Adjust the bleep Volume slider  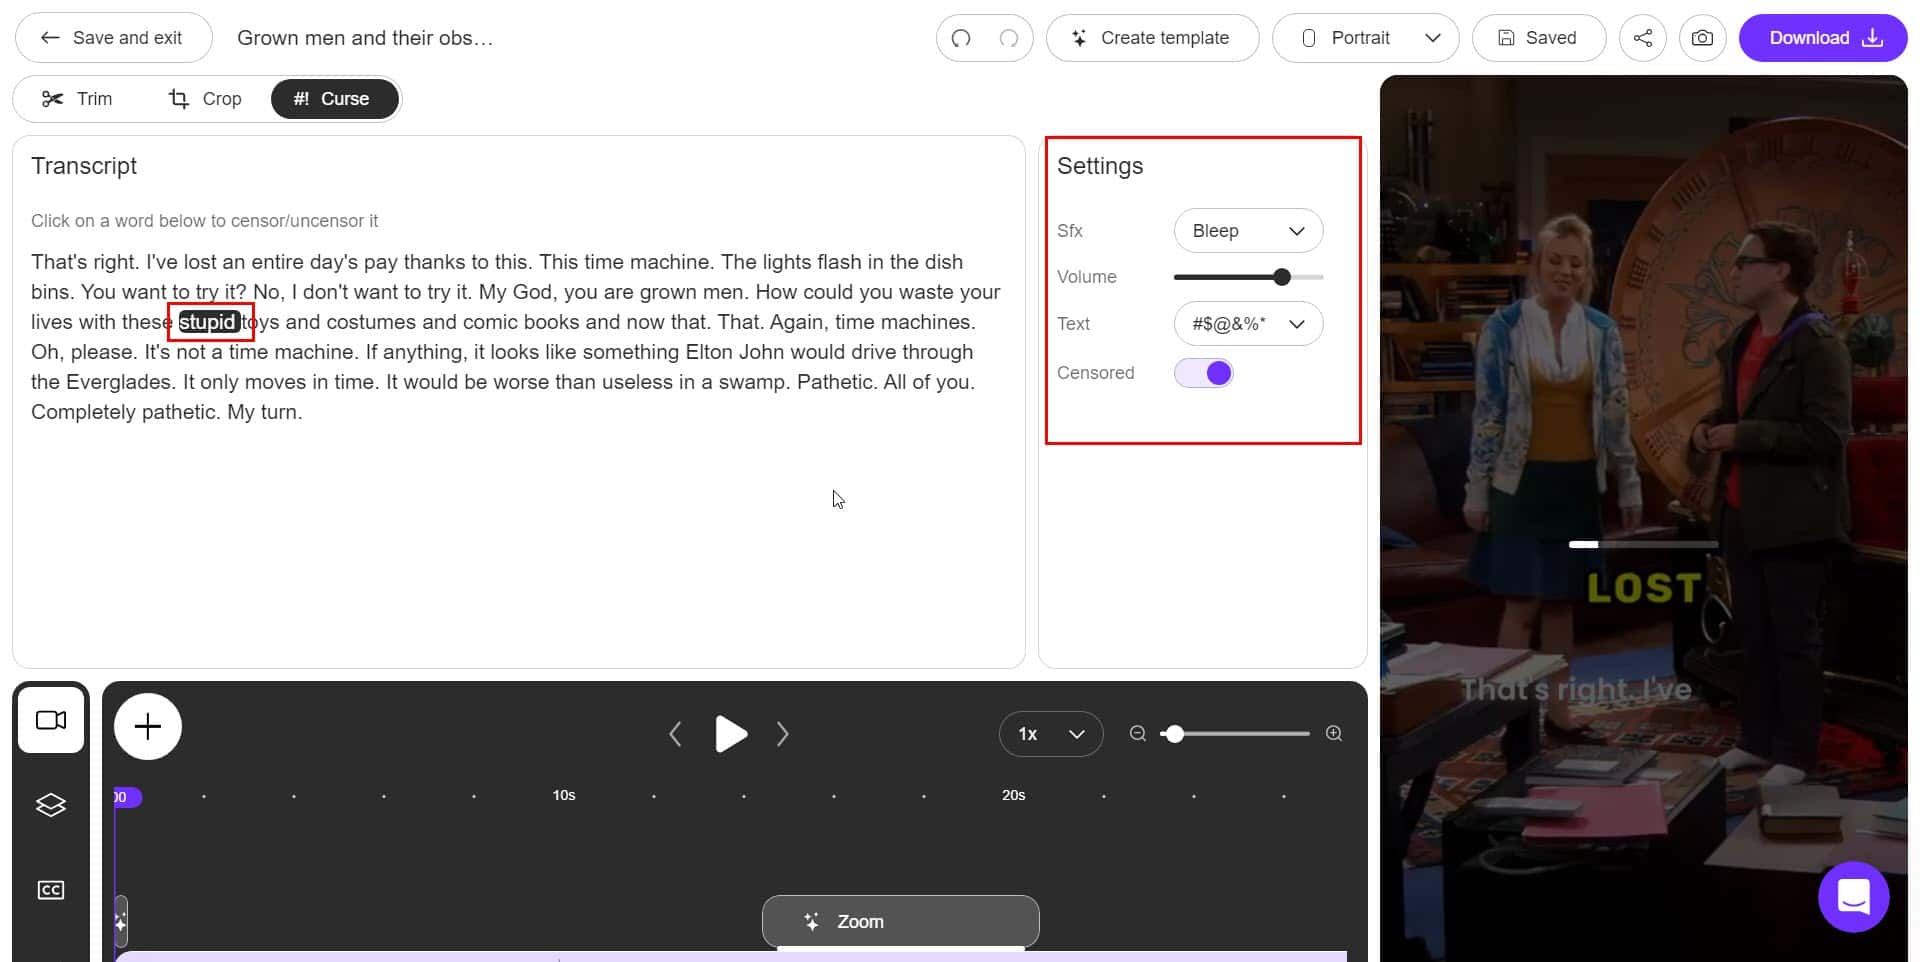tap(1281, 276)
